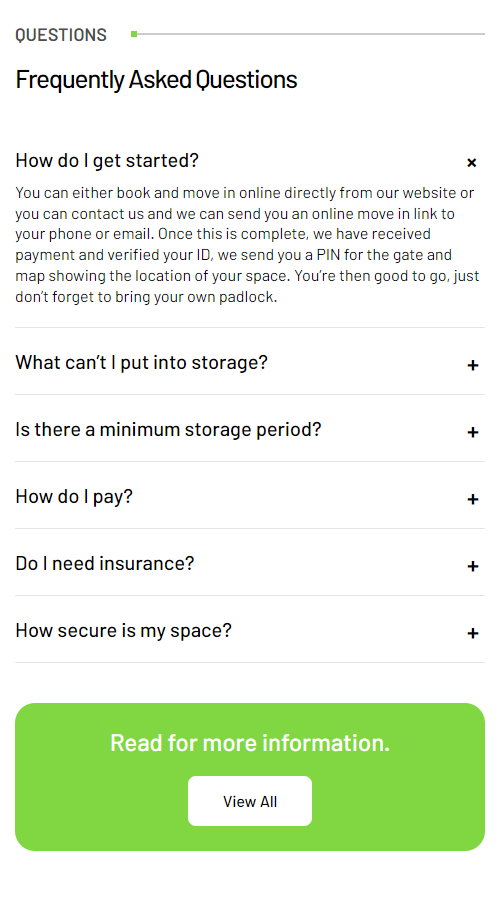This screenshot has height=901, width=500.
Task: Click the Frequently Asked Questions heading
Action: coord(156,79)
